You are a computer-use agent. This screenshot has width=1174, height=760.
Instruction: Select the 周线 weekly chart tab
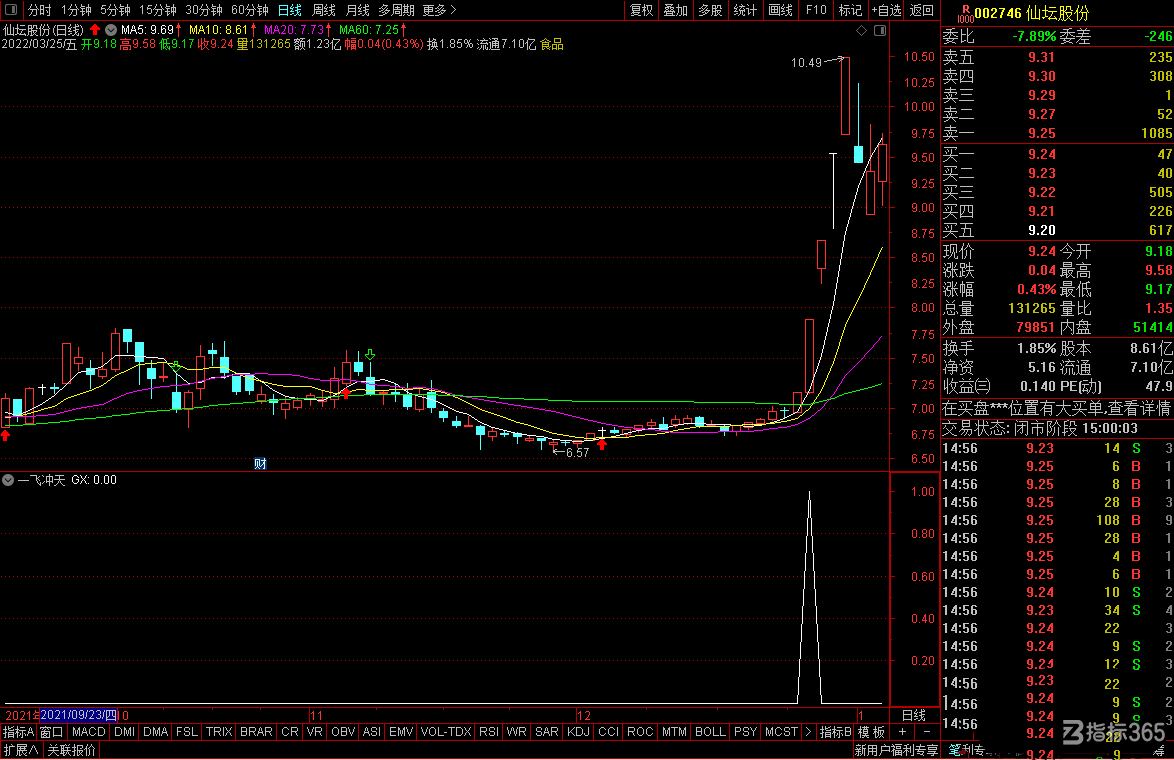[323, 10]
